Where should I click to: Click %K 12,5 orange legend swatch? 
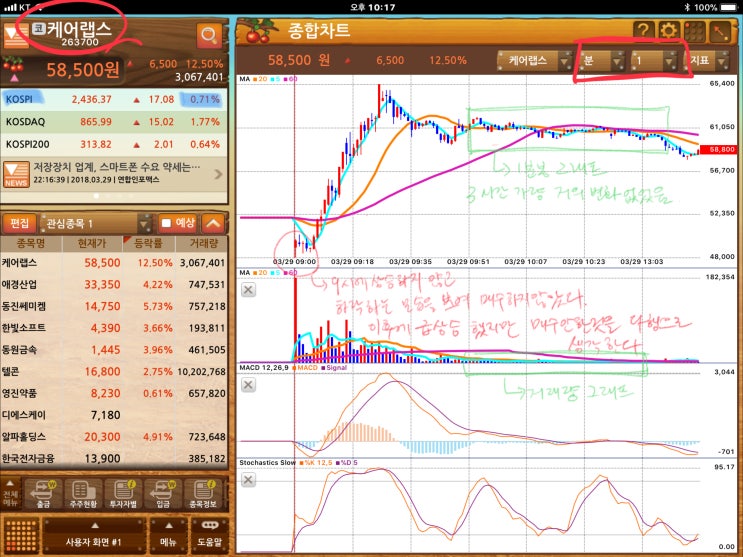click(301, 463)
